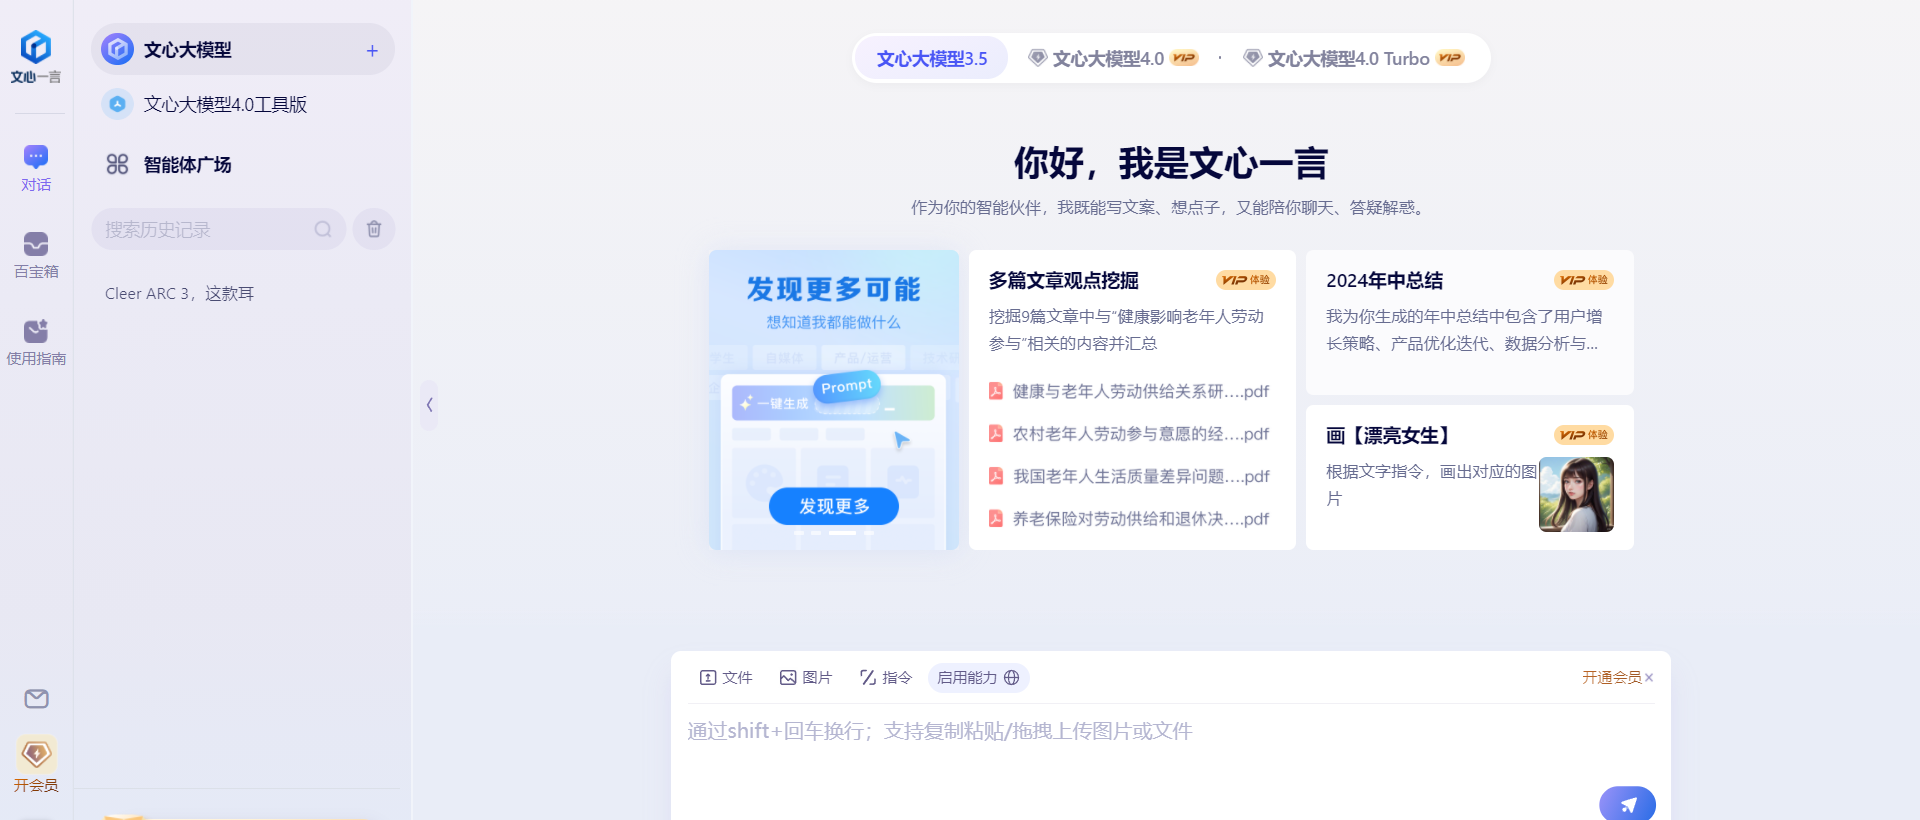Click PDF icon of 健康与老年人 file
The width and height of the screenshot is (1920, 820).
click(x=996, y=391)
